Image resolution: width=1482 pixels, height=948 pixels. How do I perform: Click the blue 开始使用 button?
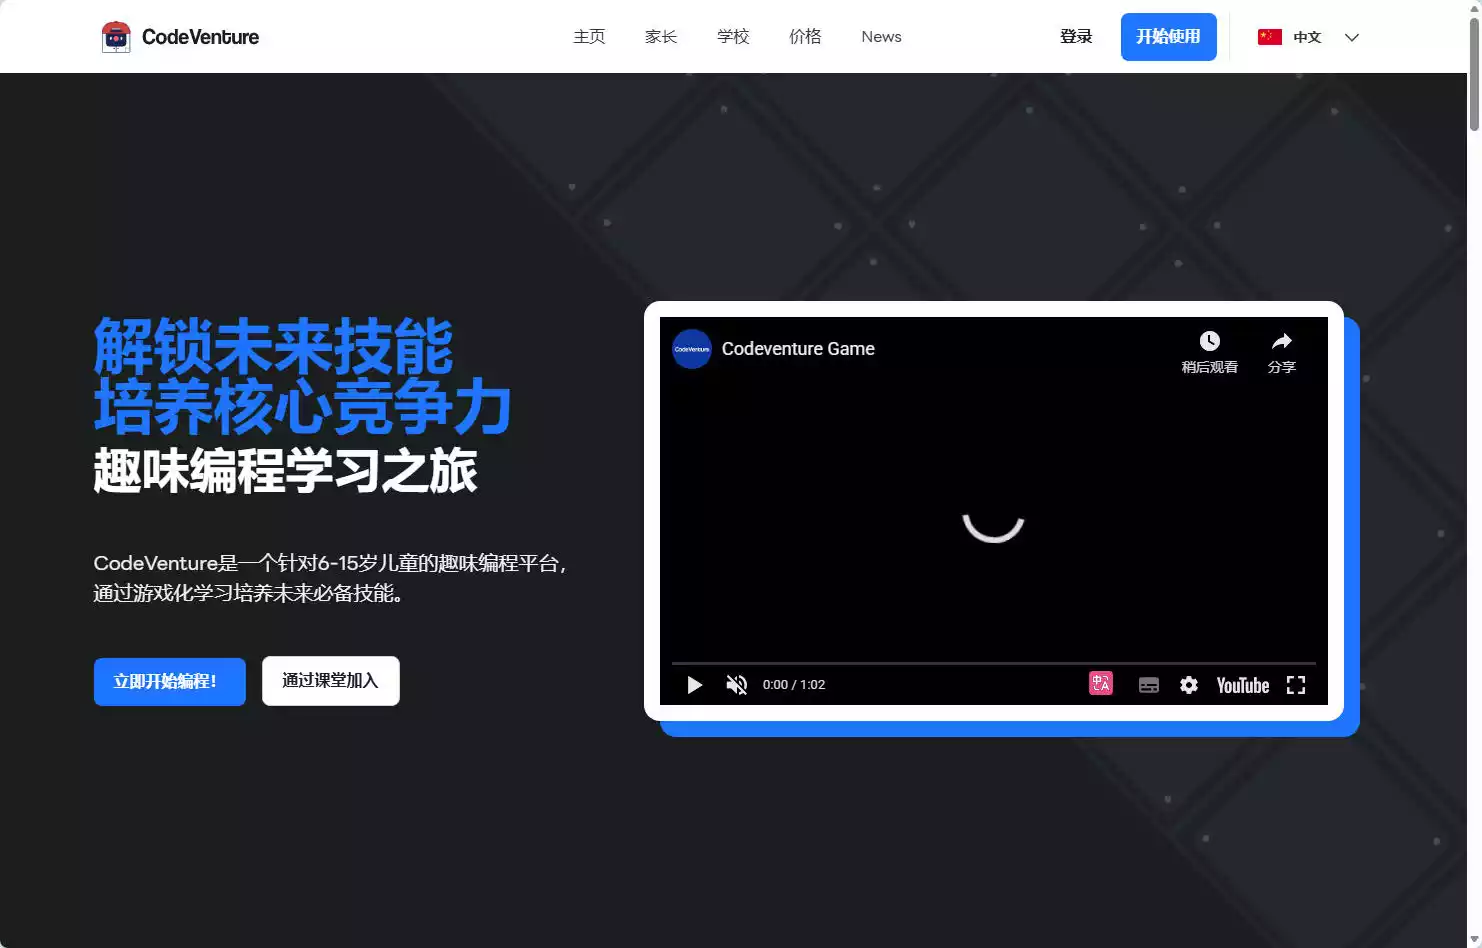pos(1169,37)
